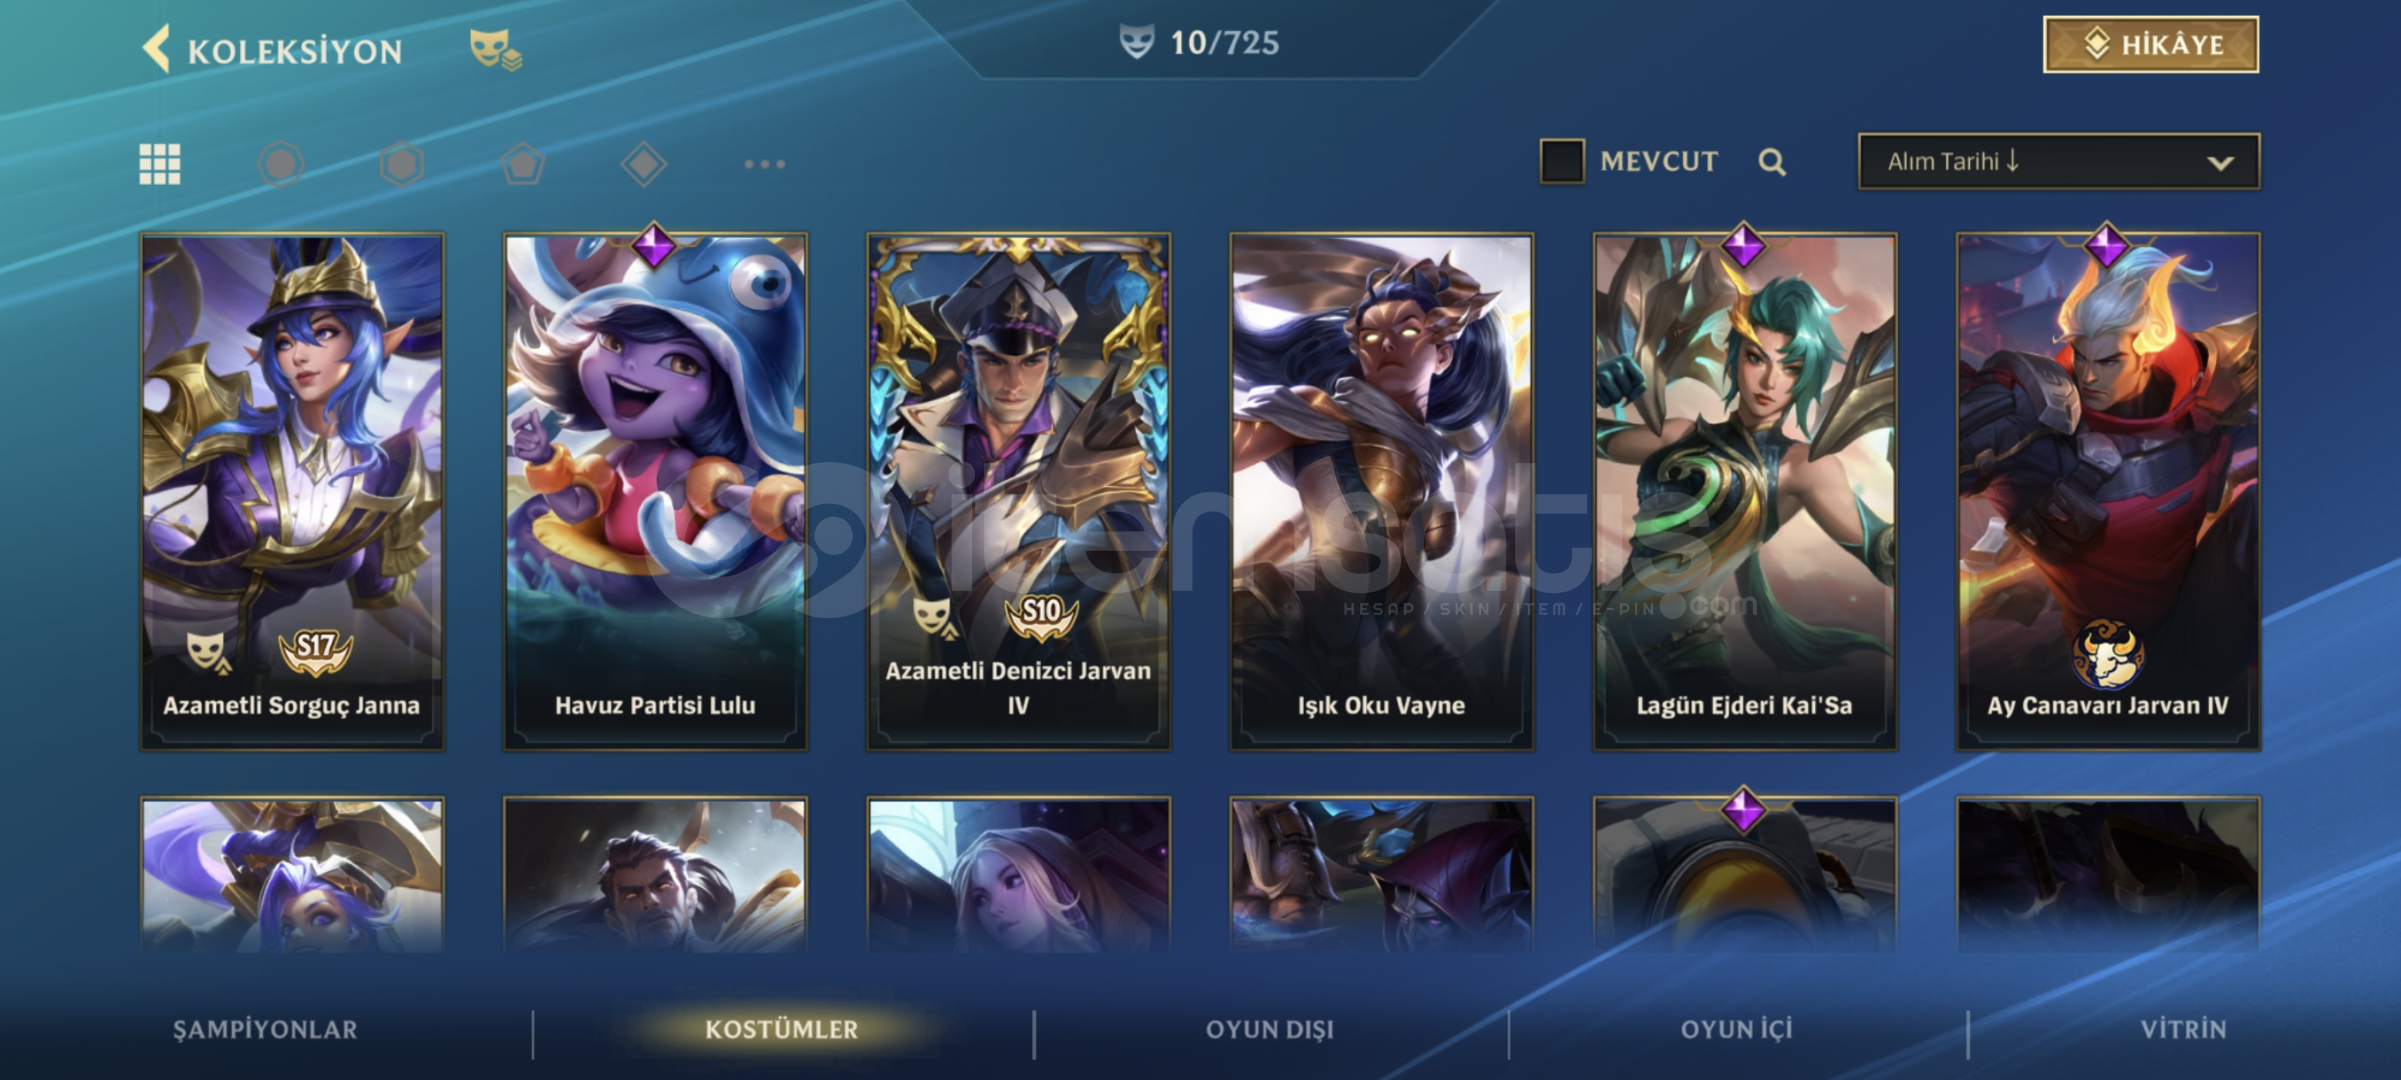This screenshot has width=2401, height=1080.
Task: Expand the Alım Tarihi sort dropdown
Action: coord(2059,162)
